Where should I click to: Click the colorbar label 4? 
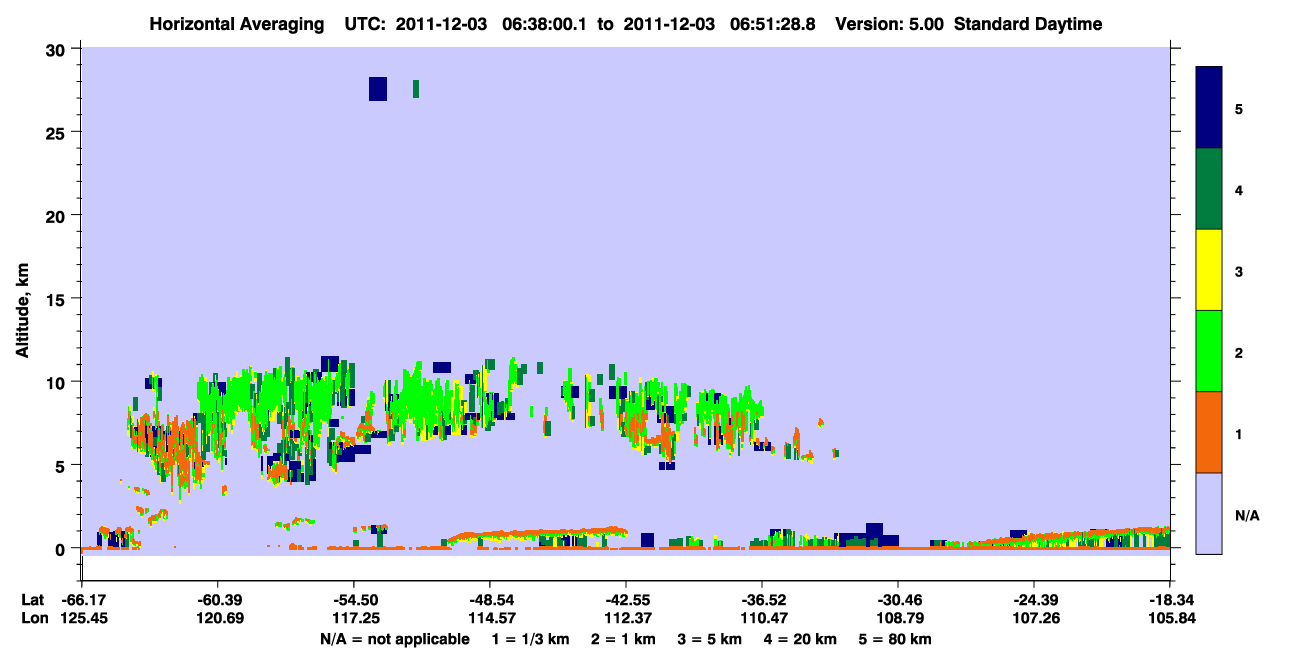[1239, 190]
